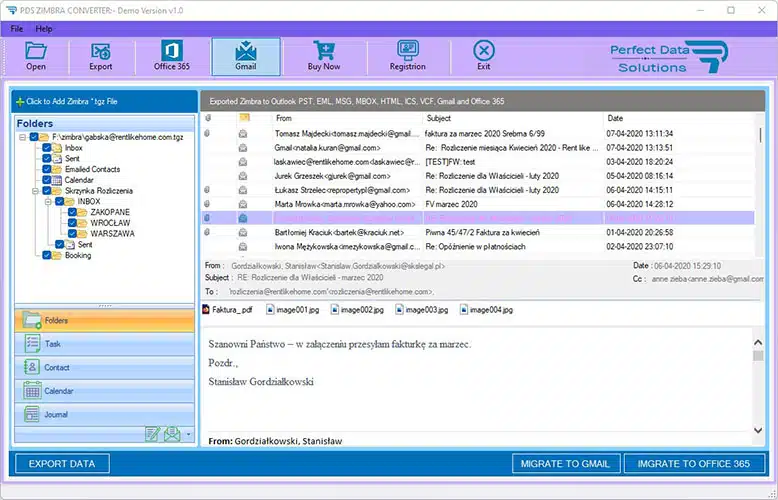Select the 'FV marzec 2020' email row
Image resolution: width=778 pixels, height=500 pixels.
(478, 204)
